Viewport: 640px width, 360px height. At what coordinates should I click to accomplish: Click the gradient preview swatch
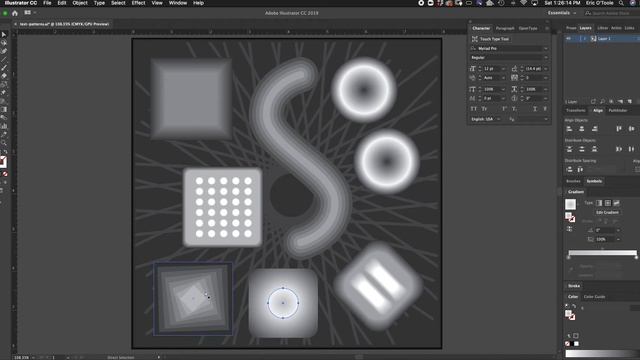(x=570, y=204)
